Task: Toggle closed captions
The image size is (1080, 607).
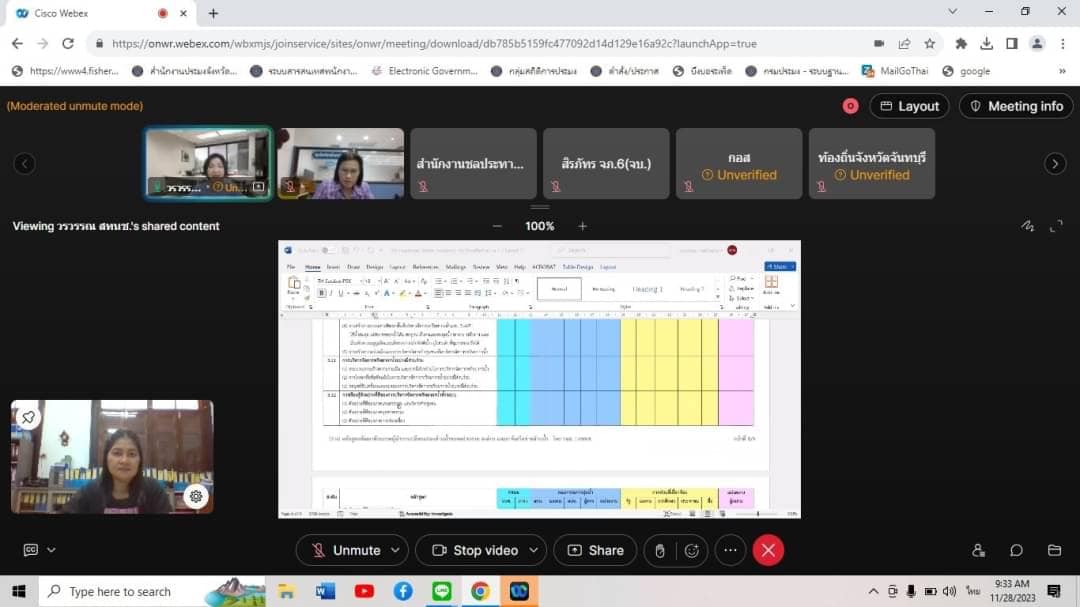Action: tap(31, 550)
